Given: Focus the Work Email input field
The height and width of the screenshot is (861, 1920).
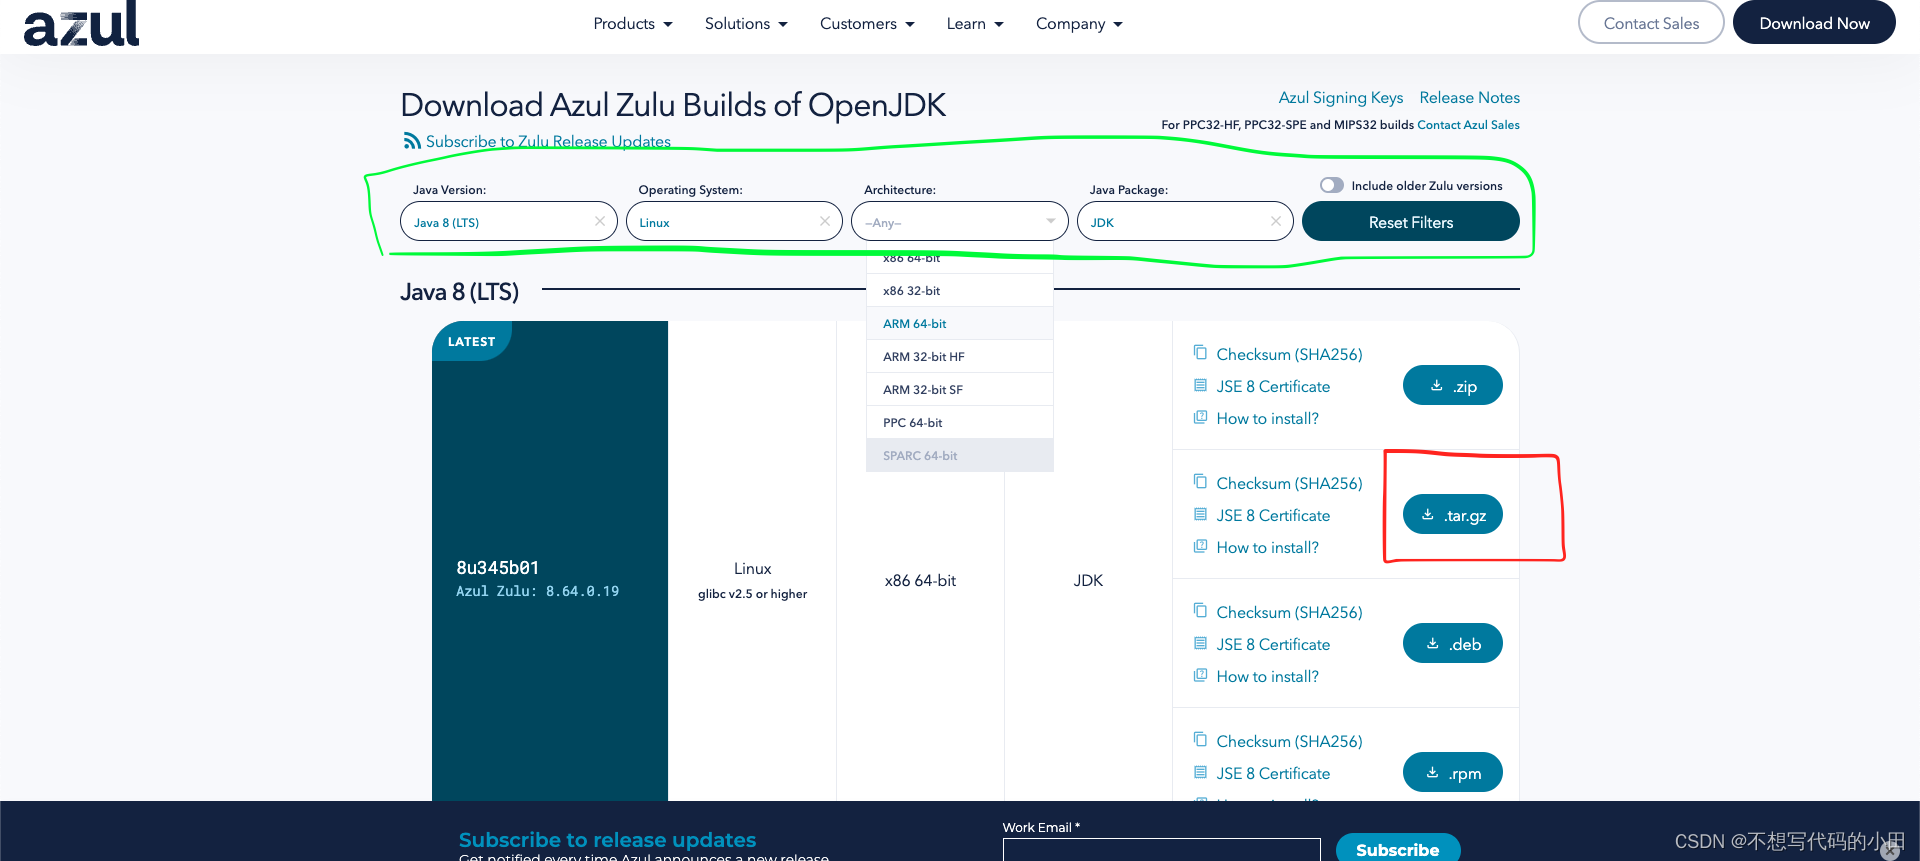Looking at the screenshot, I should click(x=1161, y=850).
